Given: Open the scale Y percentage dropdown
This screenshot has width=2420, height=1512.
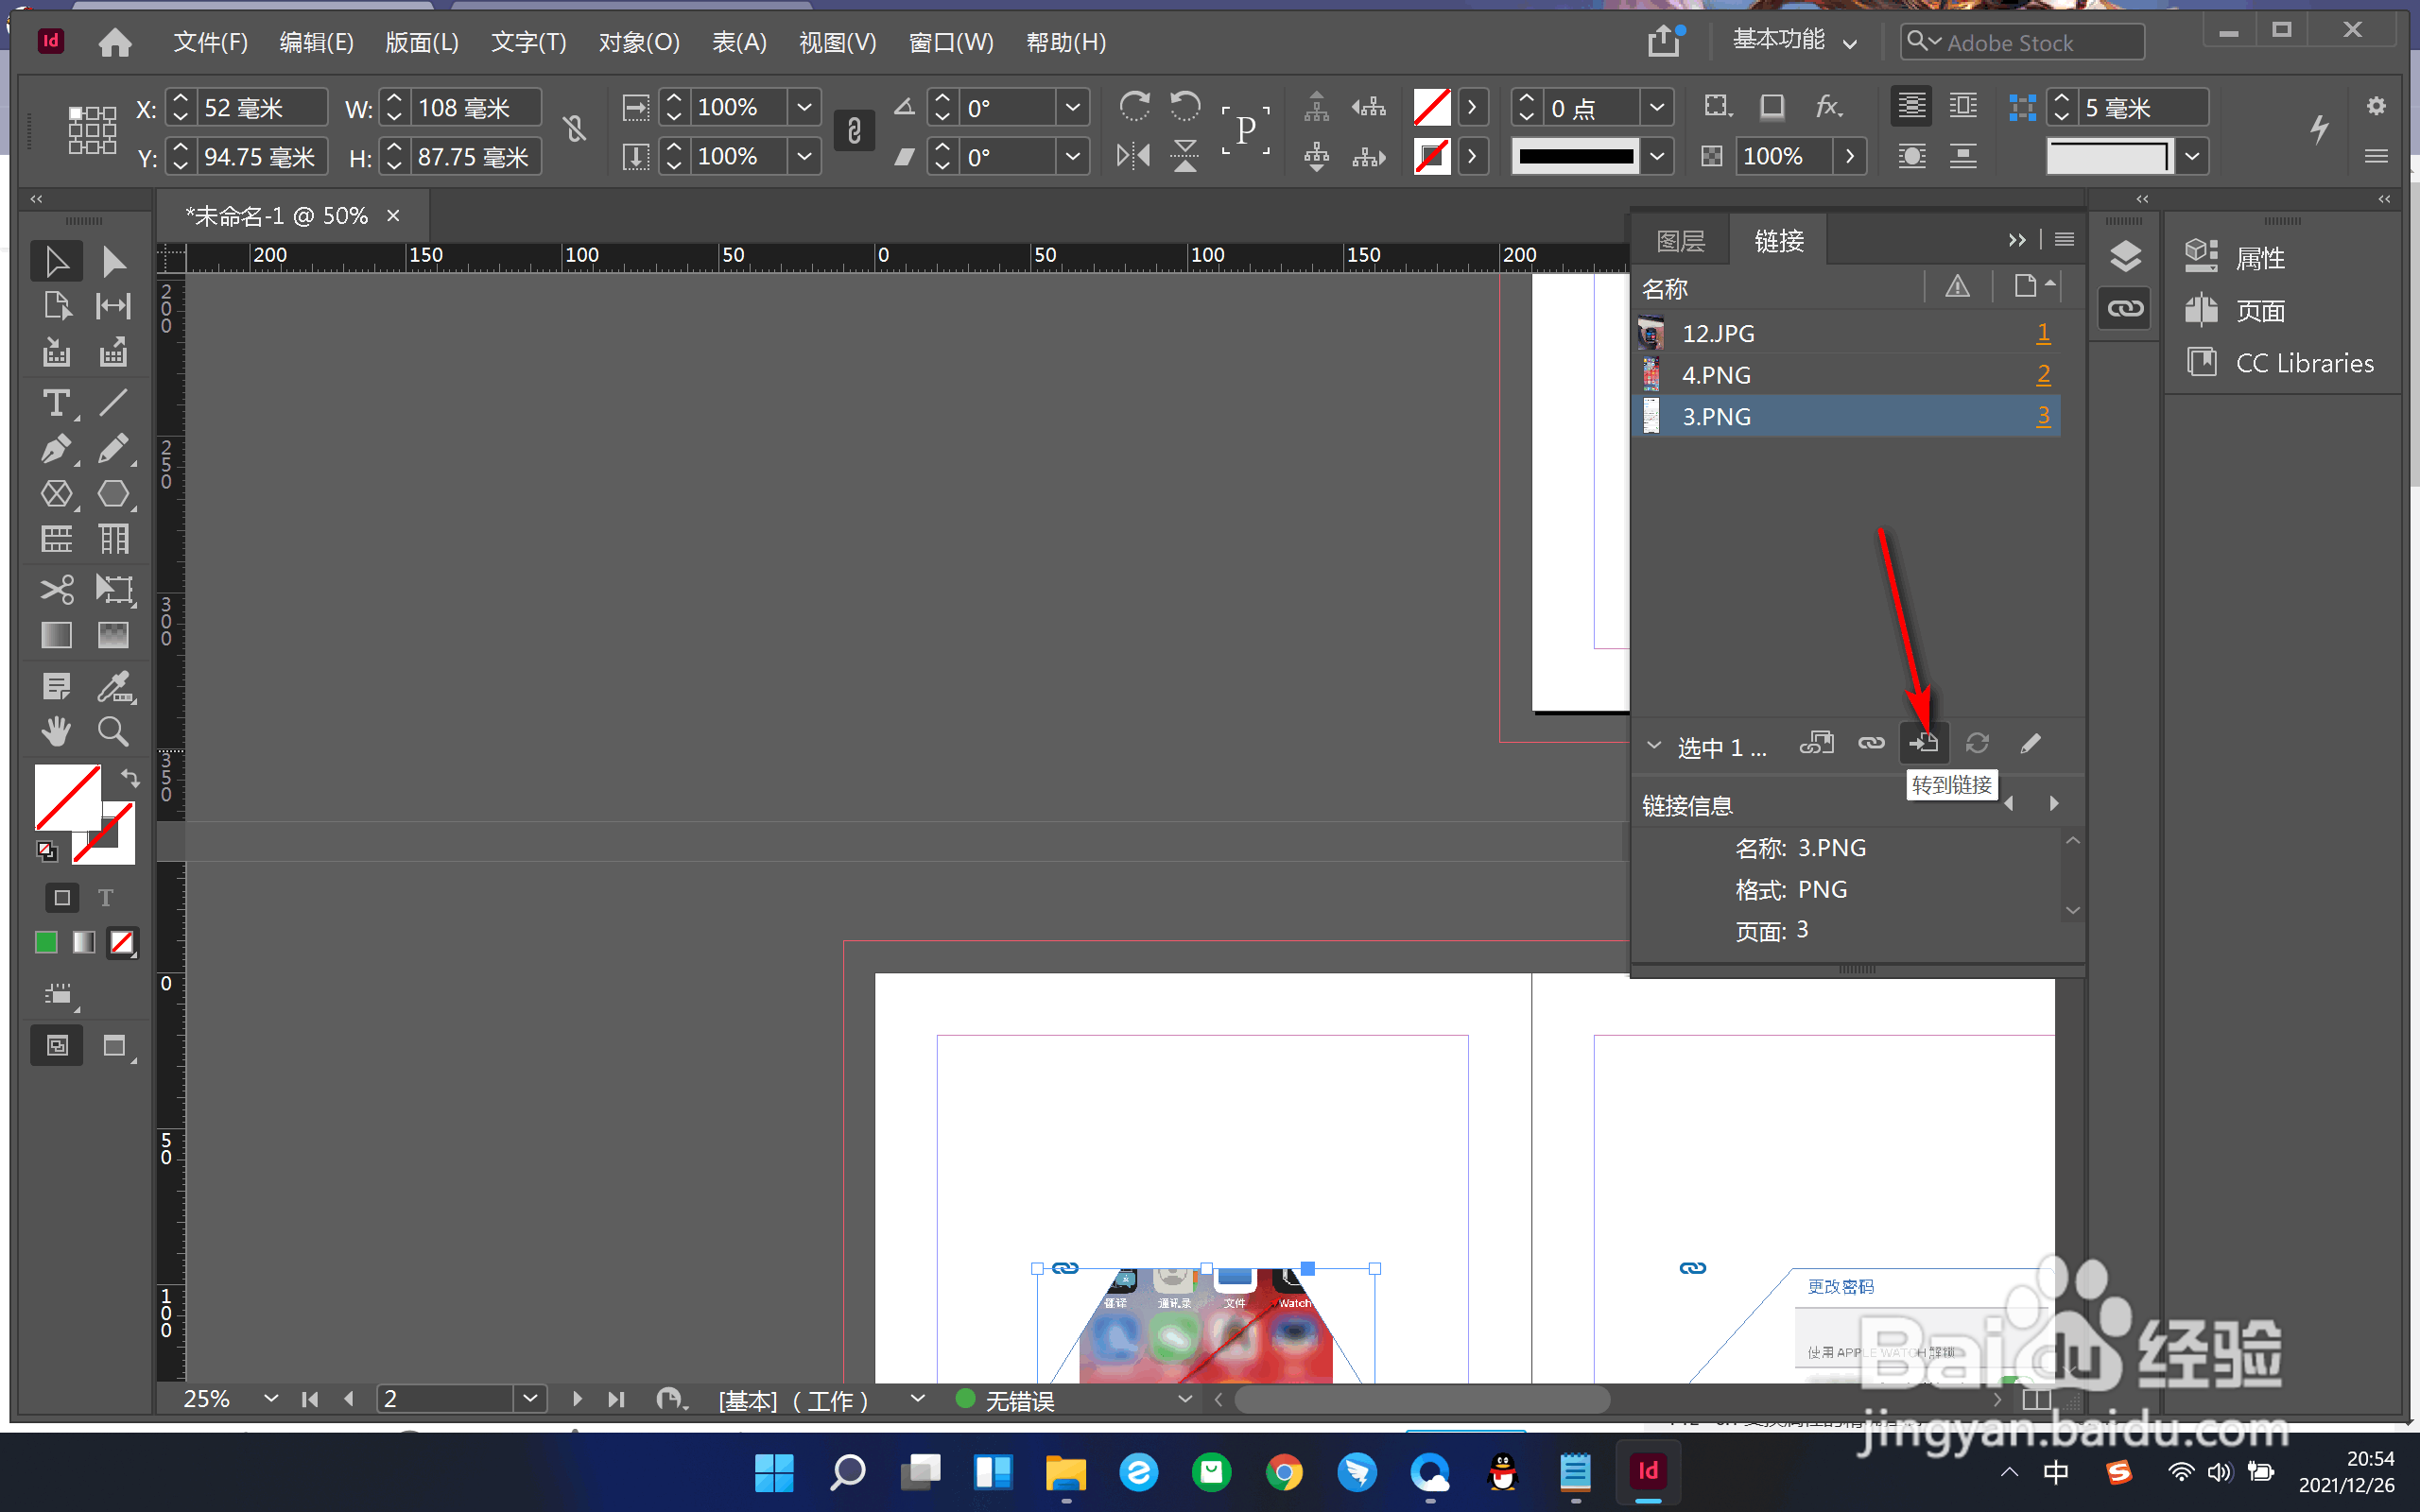Looking at the screenshot, I should pyautogui.click(x=804, y=156).
